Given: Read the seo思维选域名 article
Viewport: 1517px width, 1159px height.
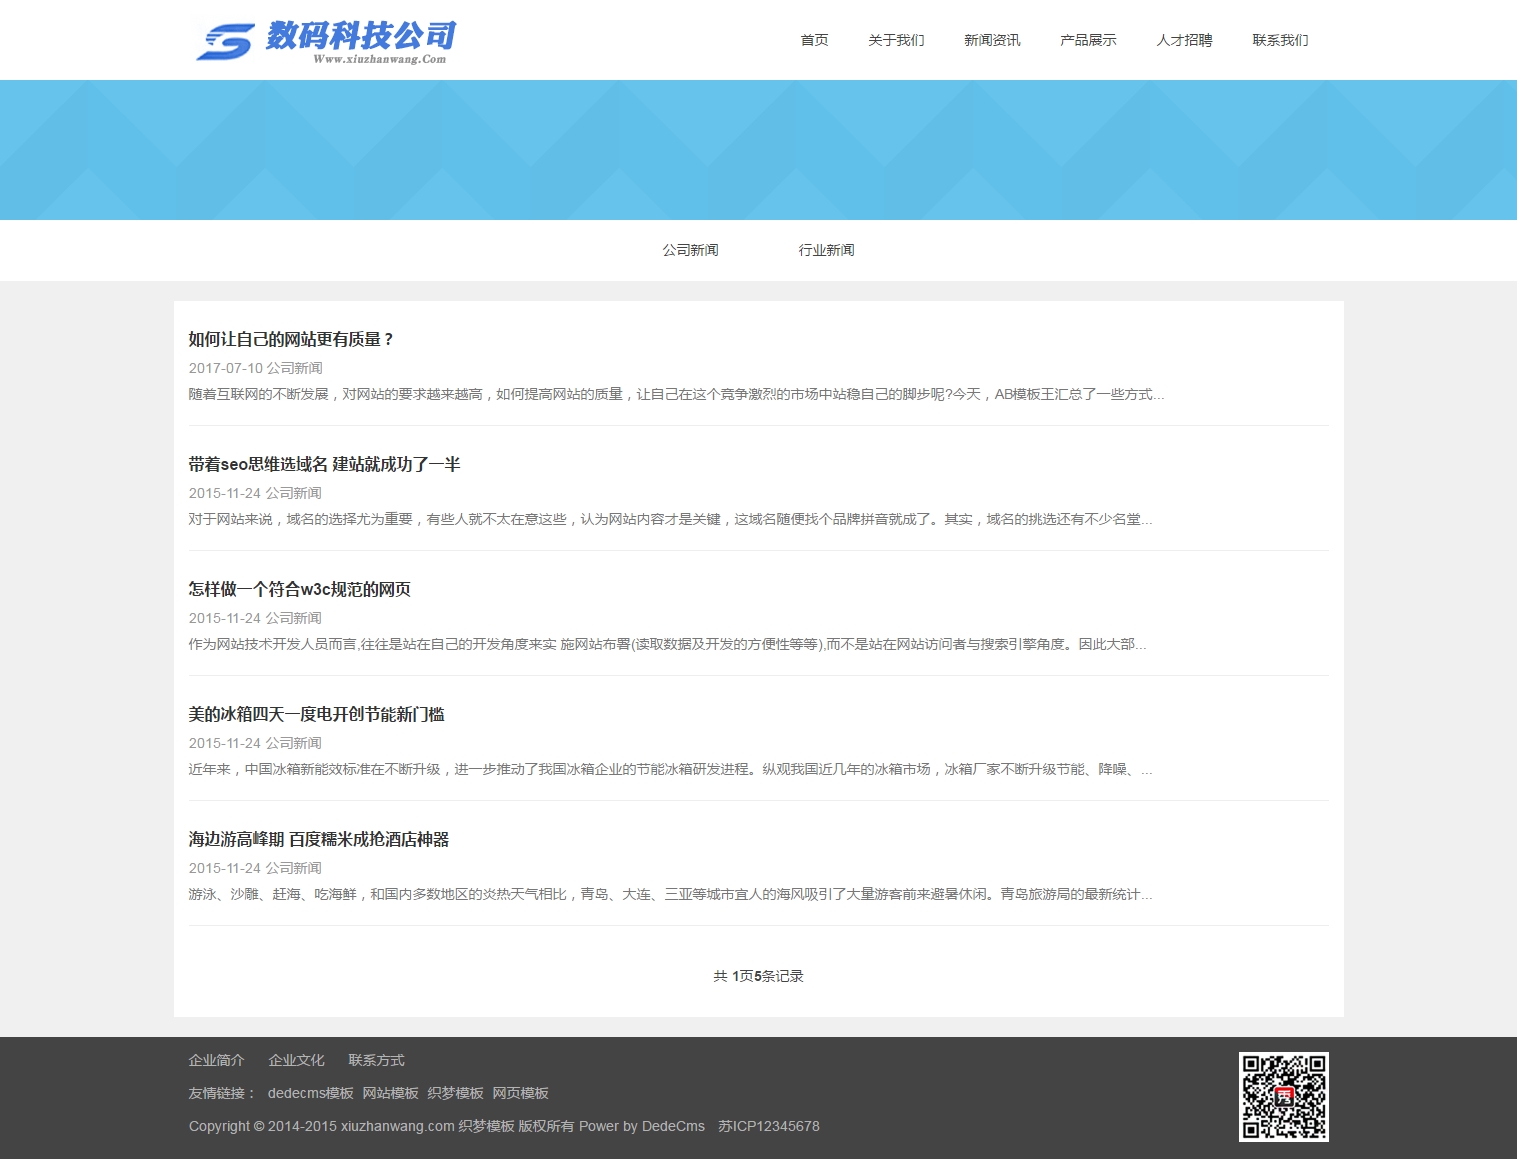Looking at the screenshot, I should pos(324,465).
